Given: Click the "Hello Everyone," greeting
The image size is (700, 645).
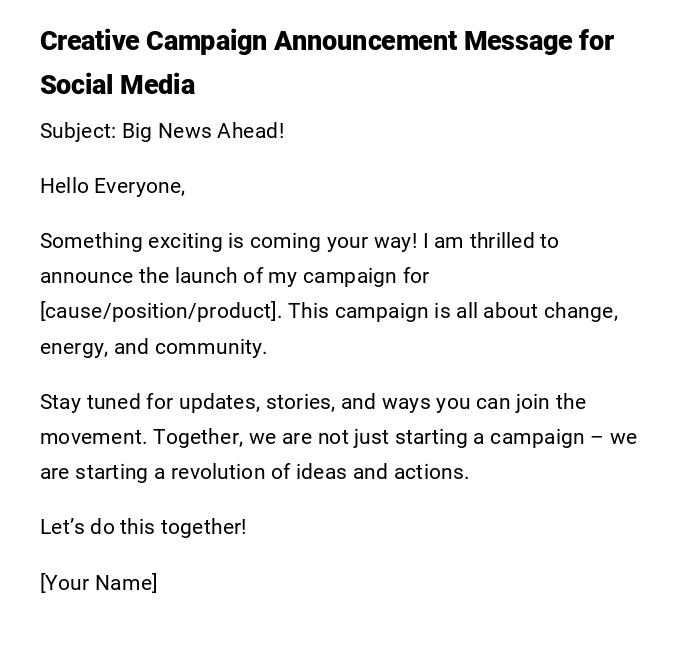Looking at the screenshot, I should [x=112, y=186].
